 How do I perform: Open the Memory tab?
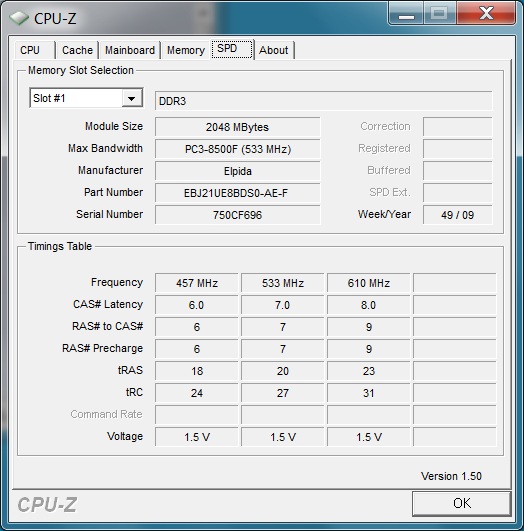tap(186, 50)
